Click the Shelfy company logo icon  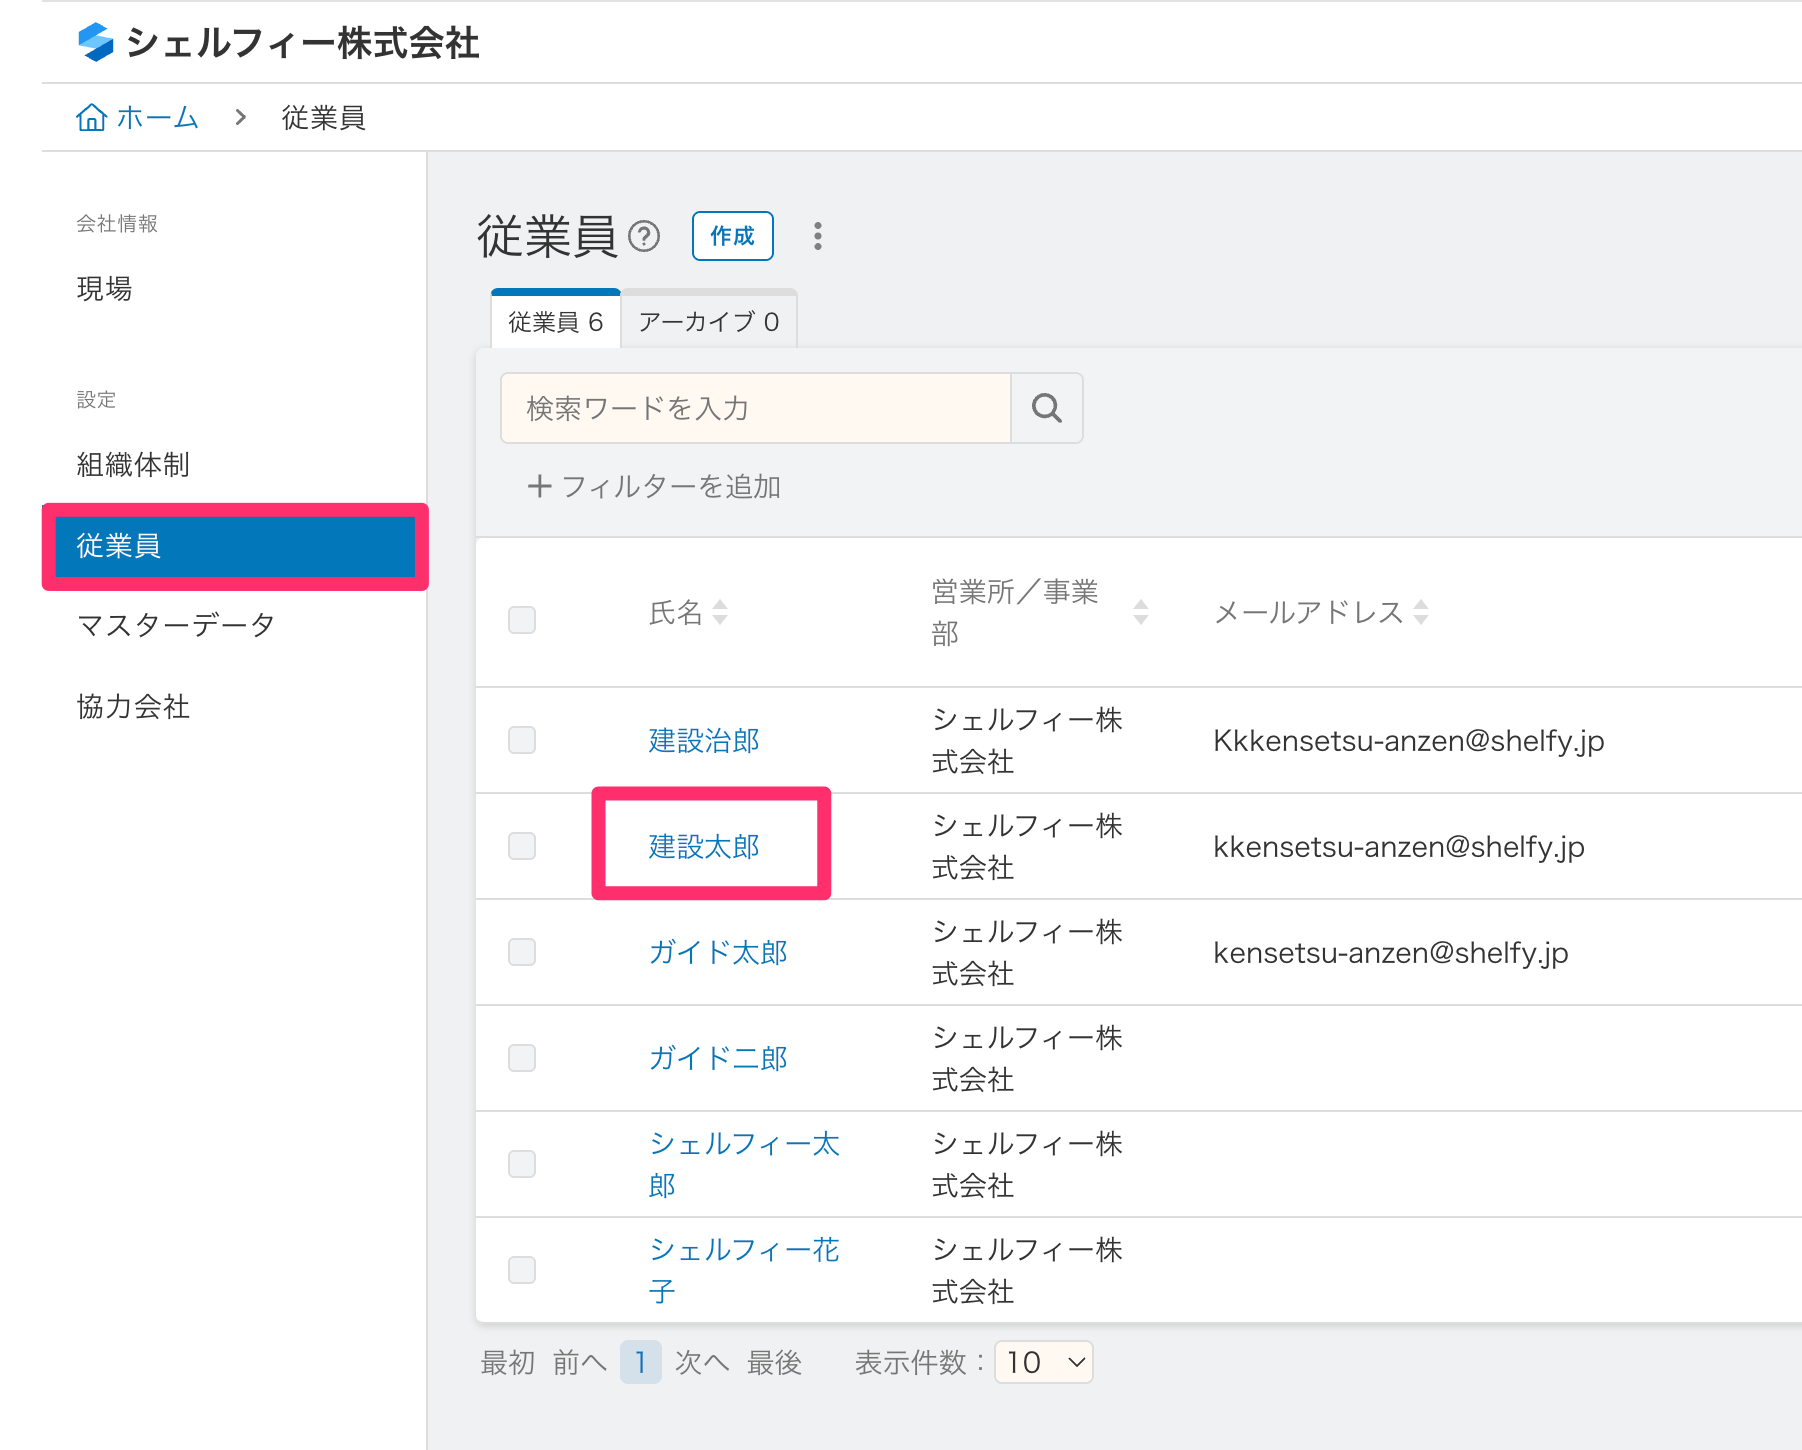96,42
